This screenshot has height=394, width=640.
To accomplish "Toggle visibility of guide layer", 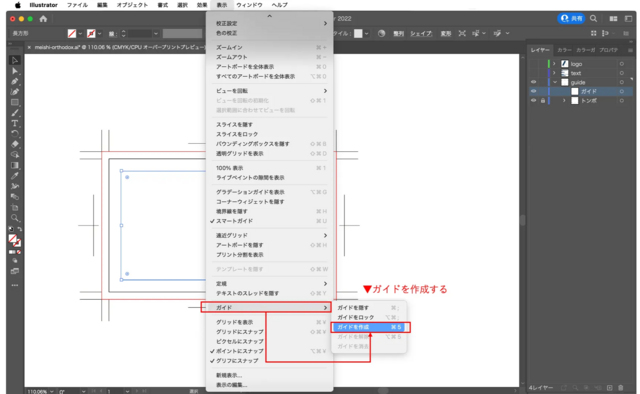I will pos(533,82).
